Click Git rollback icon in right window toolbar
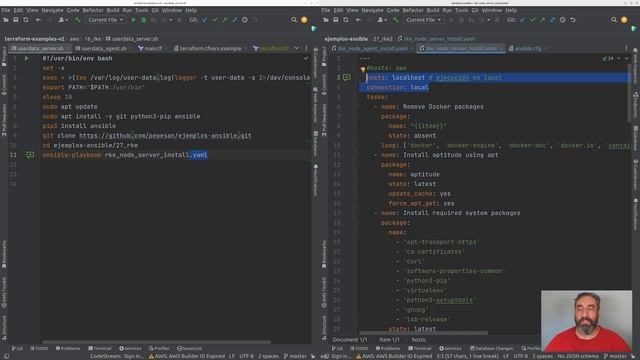The width and height of the screenshot is (640, 360). (573, 20)
